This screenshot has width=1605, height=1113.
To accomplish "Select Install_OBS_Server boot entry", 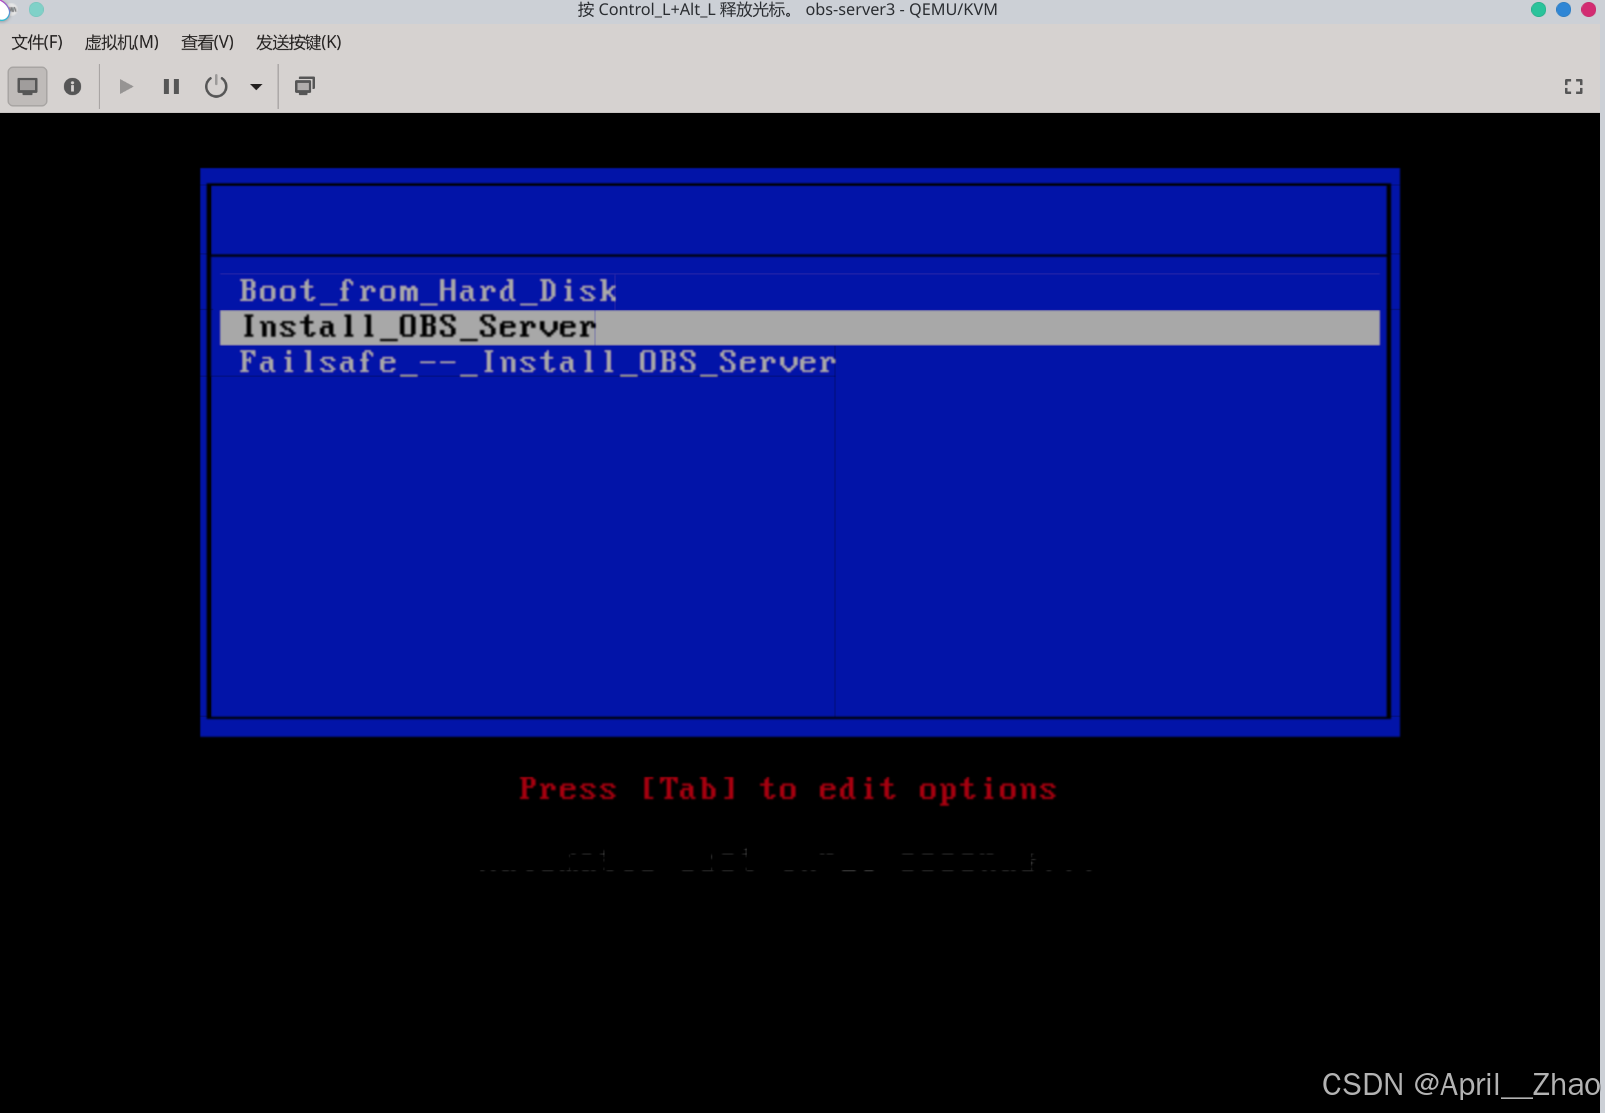I will 799,327.
